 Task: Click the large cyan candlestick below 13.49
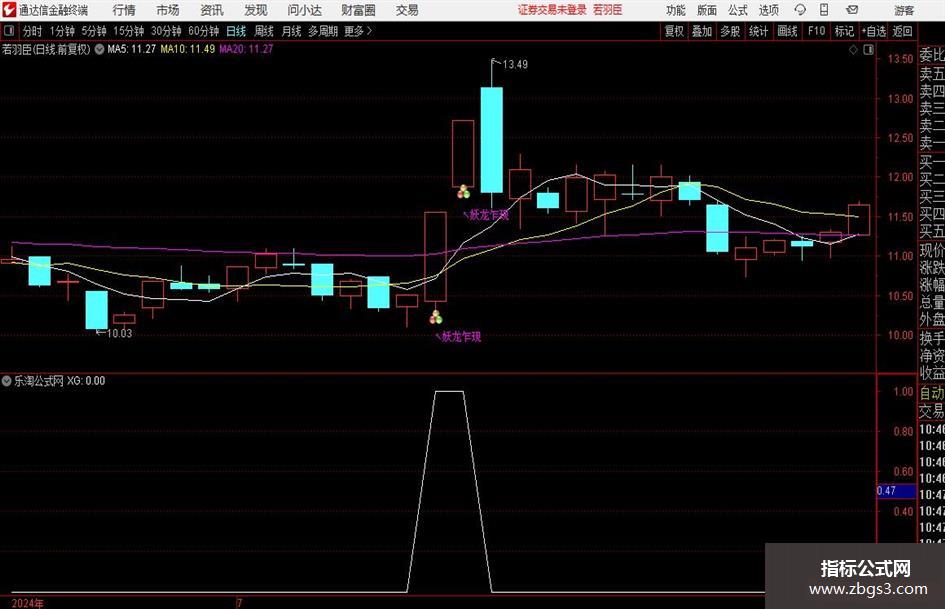click(x=492, y=140)
